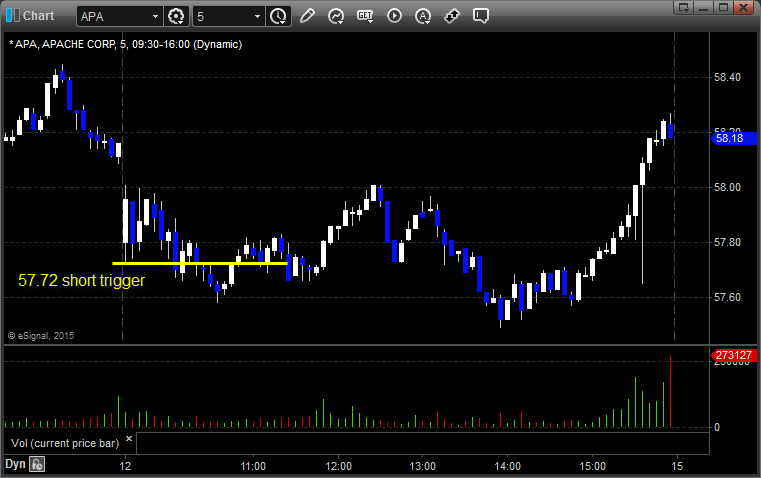The image size is (761, 478).
Task: Click the 13:00 time axis label
Action: pos(423,466)
